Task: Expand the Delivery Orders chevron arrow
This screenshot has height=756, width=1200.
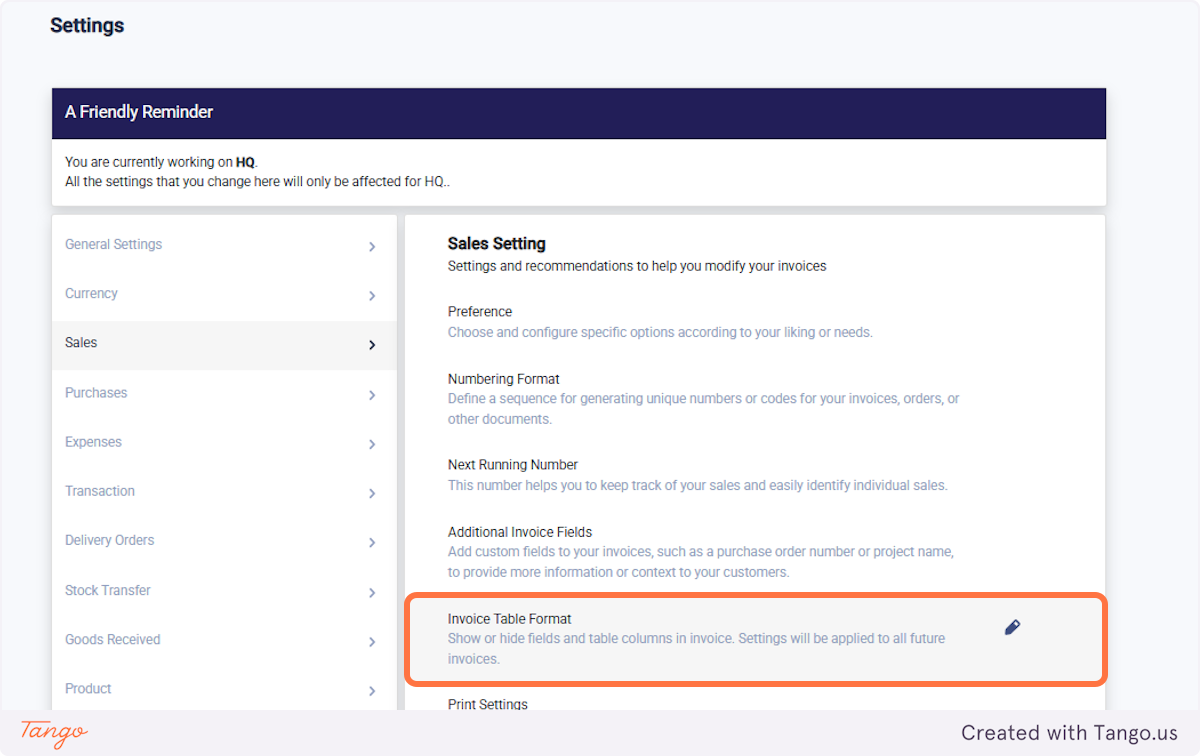Action: pyautogui.click(x=372, y=542)
